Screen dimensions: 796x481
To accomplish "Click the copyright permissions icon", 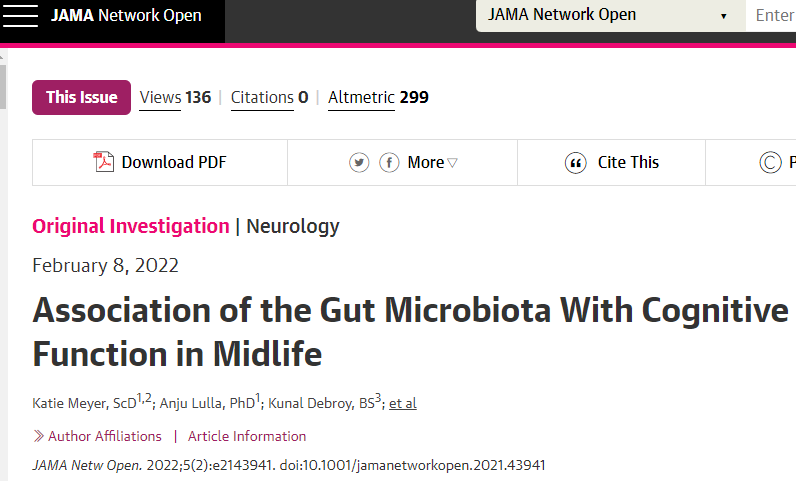I will coord(770,163).
